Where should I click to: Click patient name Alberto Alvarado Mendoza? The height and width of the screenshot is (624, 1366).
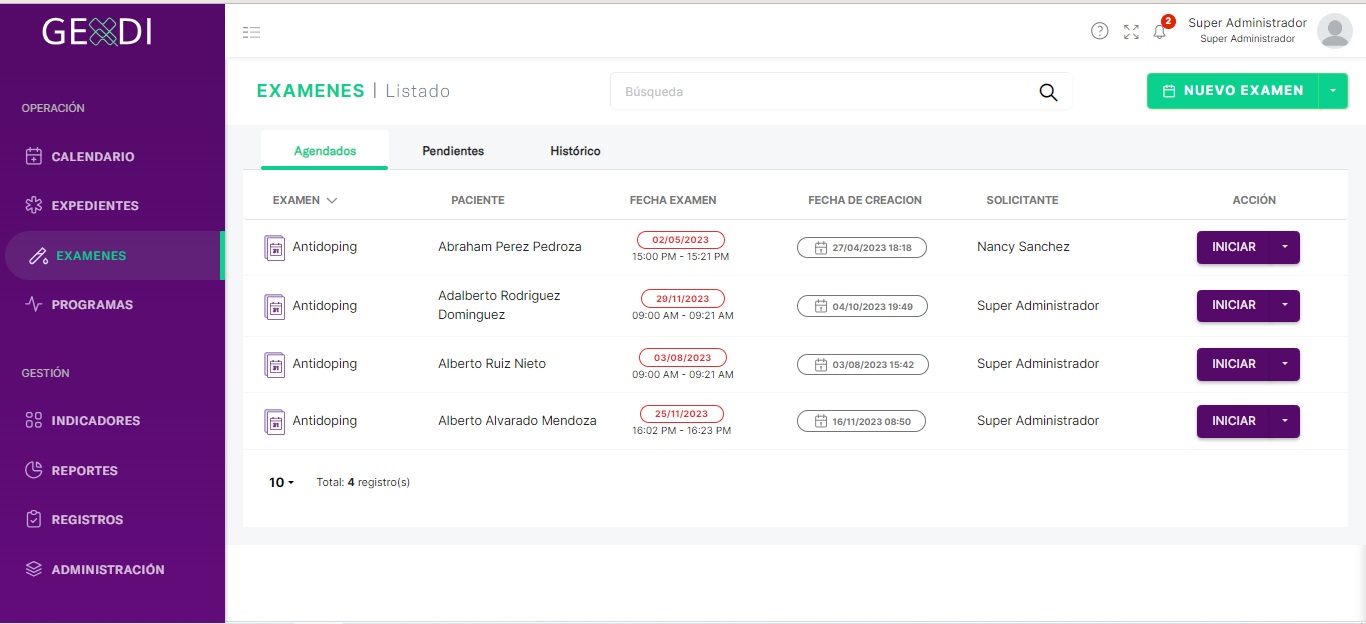pyautogui.click(x=517, y=421)
